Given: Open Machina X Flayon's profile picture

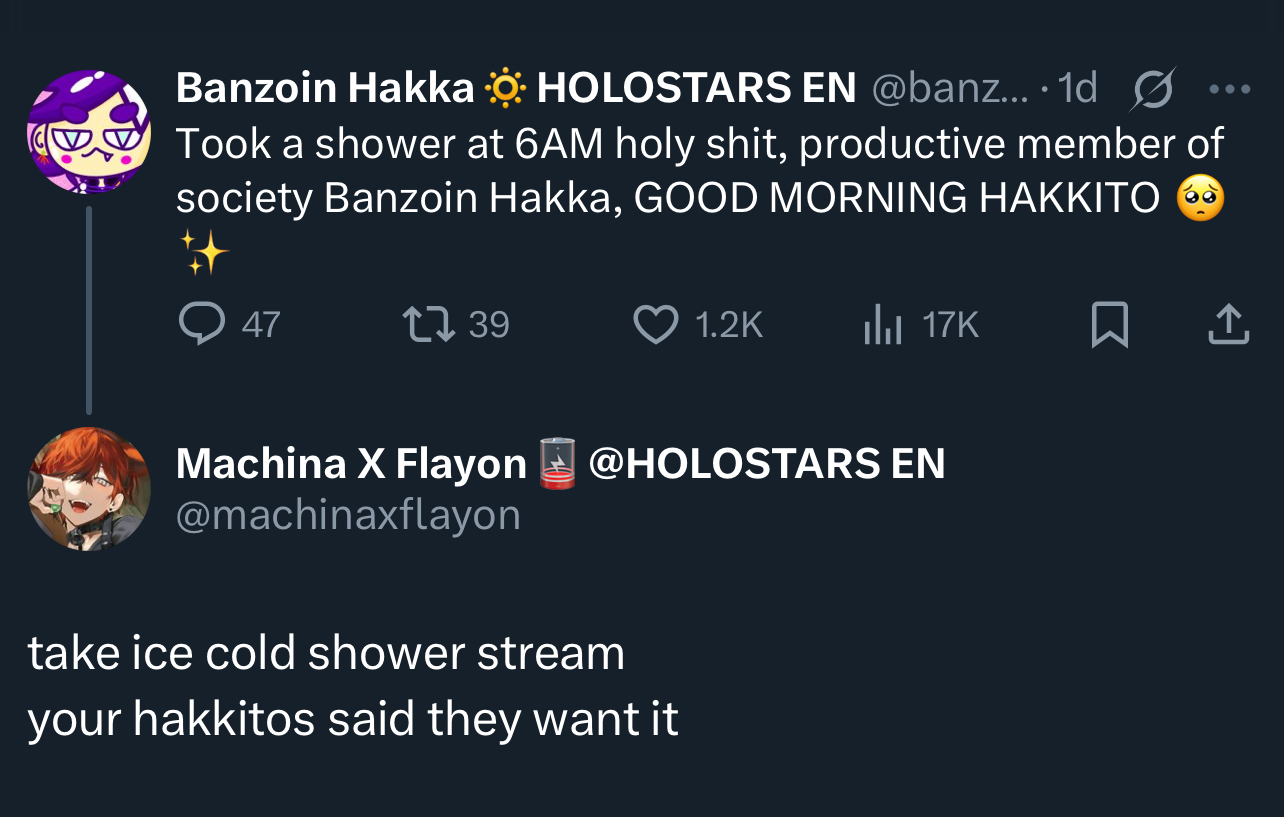Looking at the screenshot, I should (x=88, y=489).
